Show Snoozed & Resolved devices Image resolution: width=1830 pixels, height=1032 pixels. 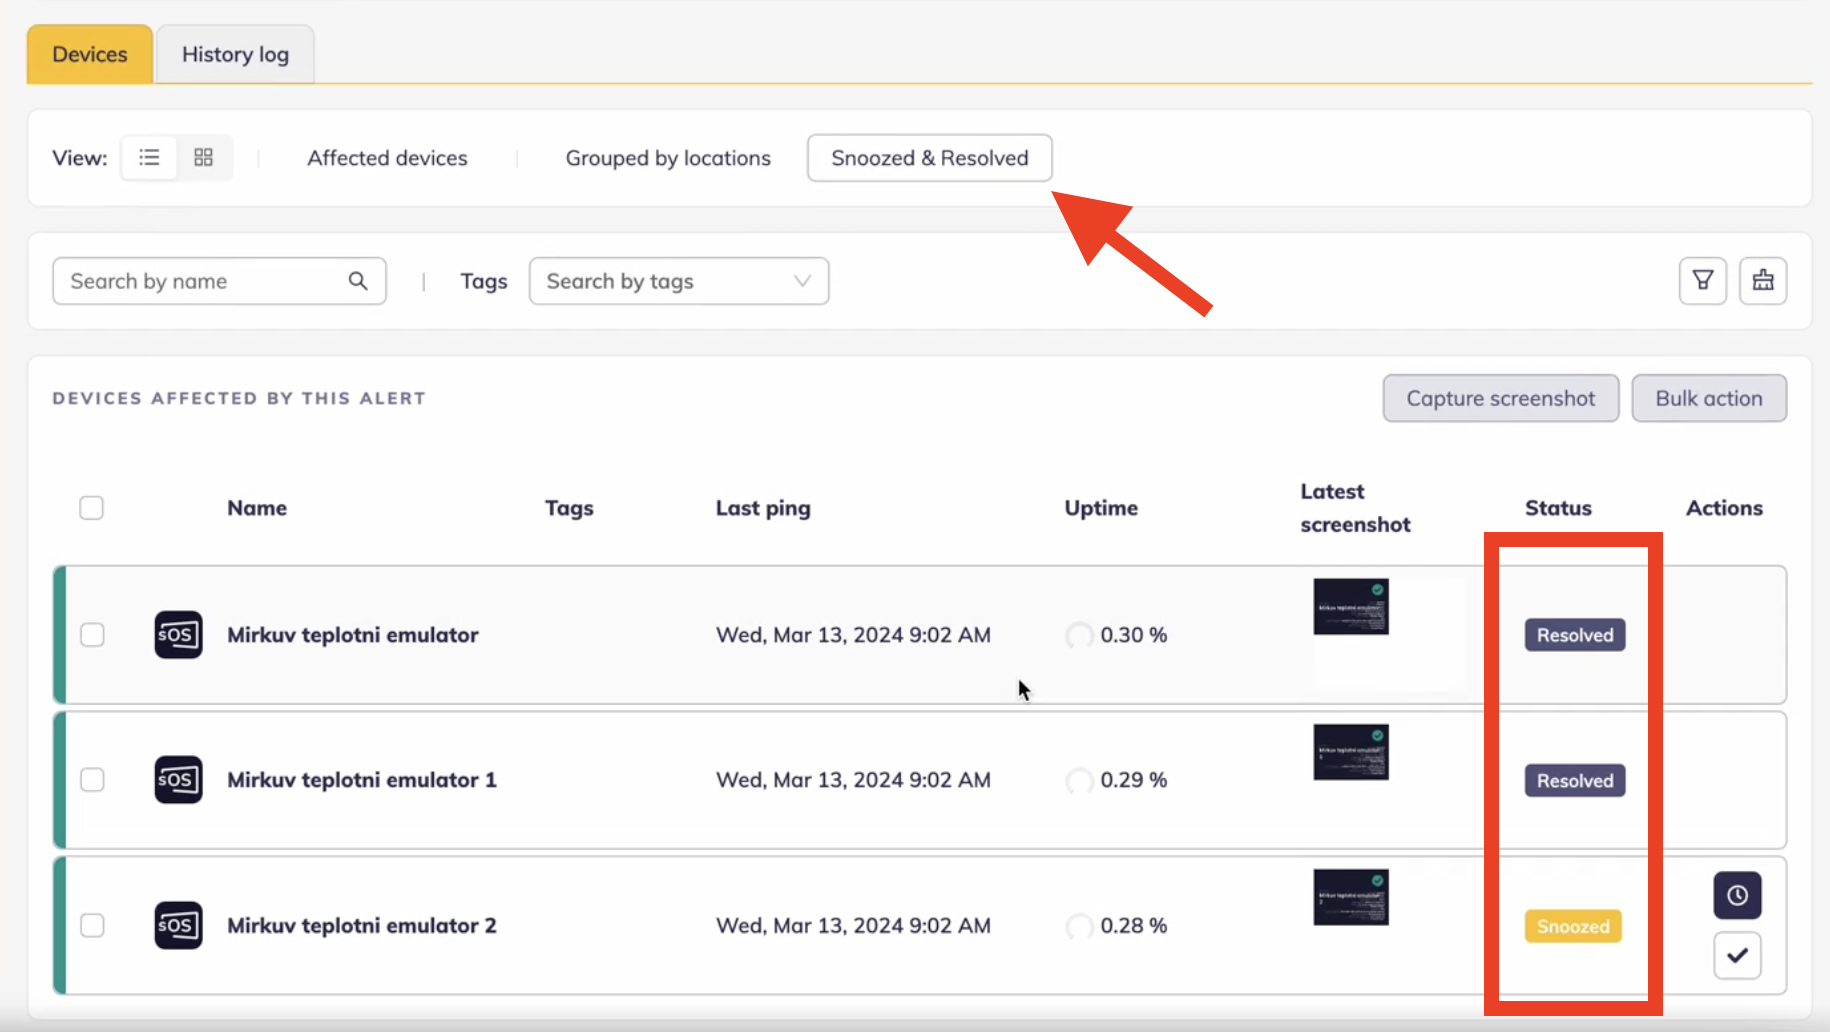click(929, 158)
